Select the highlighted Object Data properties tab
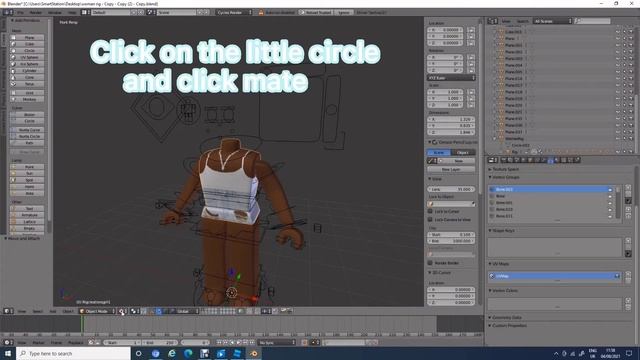The height and width of the screenshot is (360, 640). point(550,160)
